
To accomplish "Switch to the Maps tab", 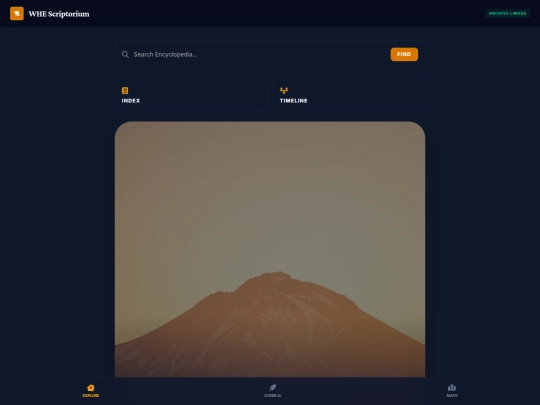I will click(452, 391).
